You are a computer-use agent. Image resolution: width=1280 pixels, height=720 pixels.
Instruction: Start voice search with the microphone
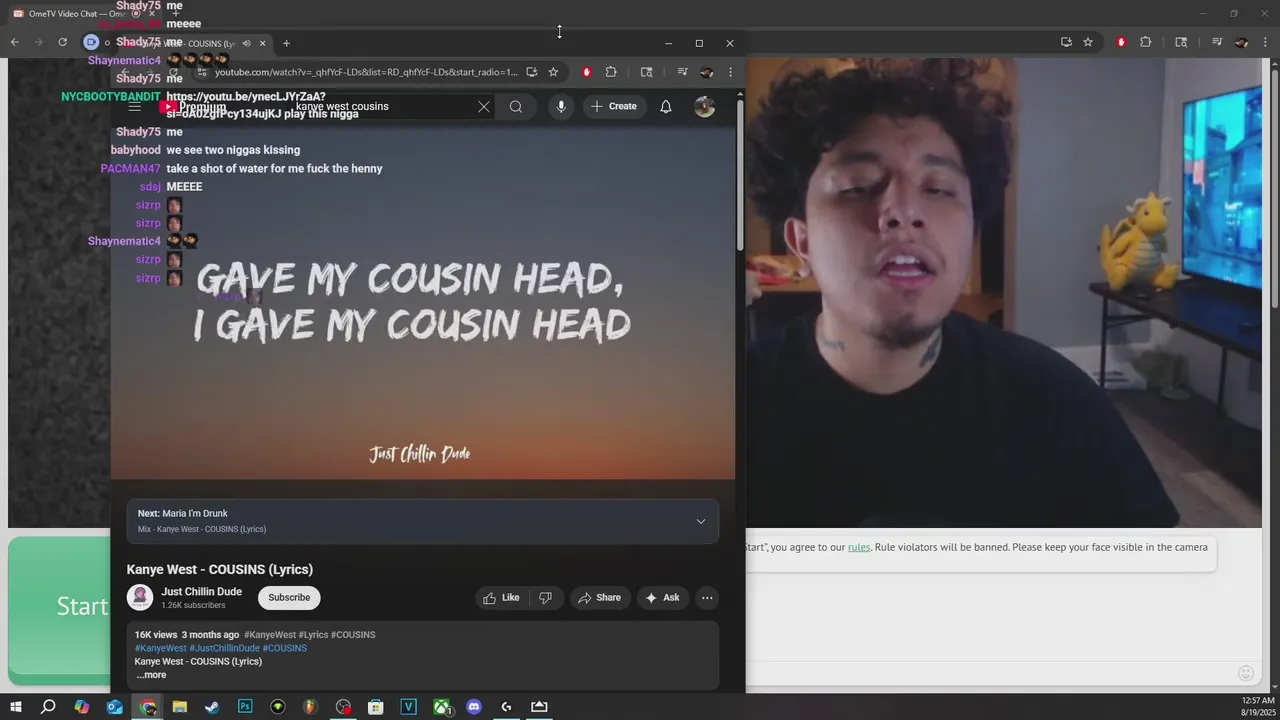(561, 106)
